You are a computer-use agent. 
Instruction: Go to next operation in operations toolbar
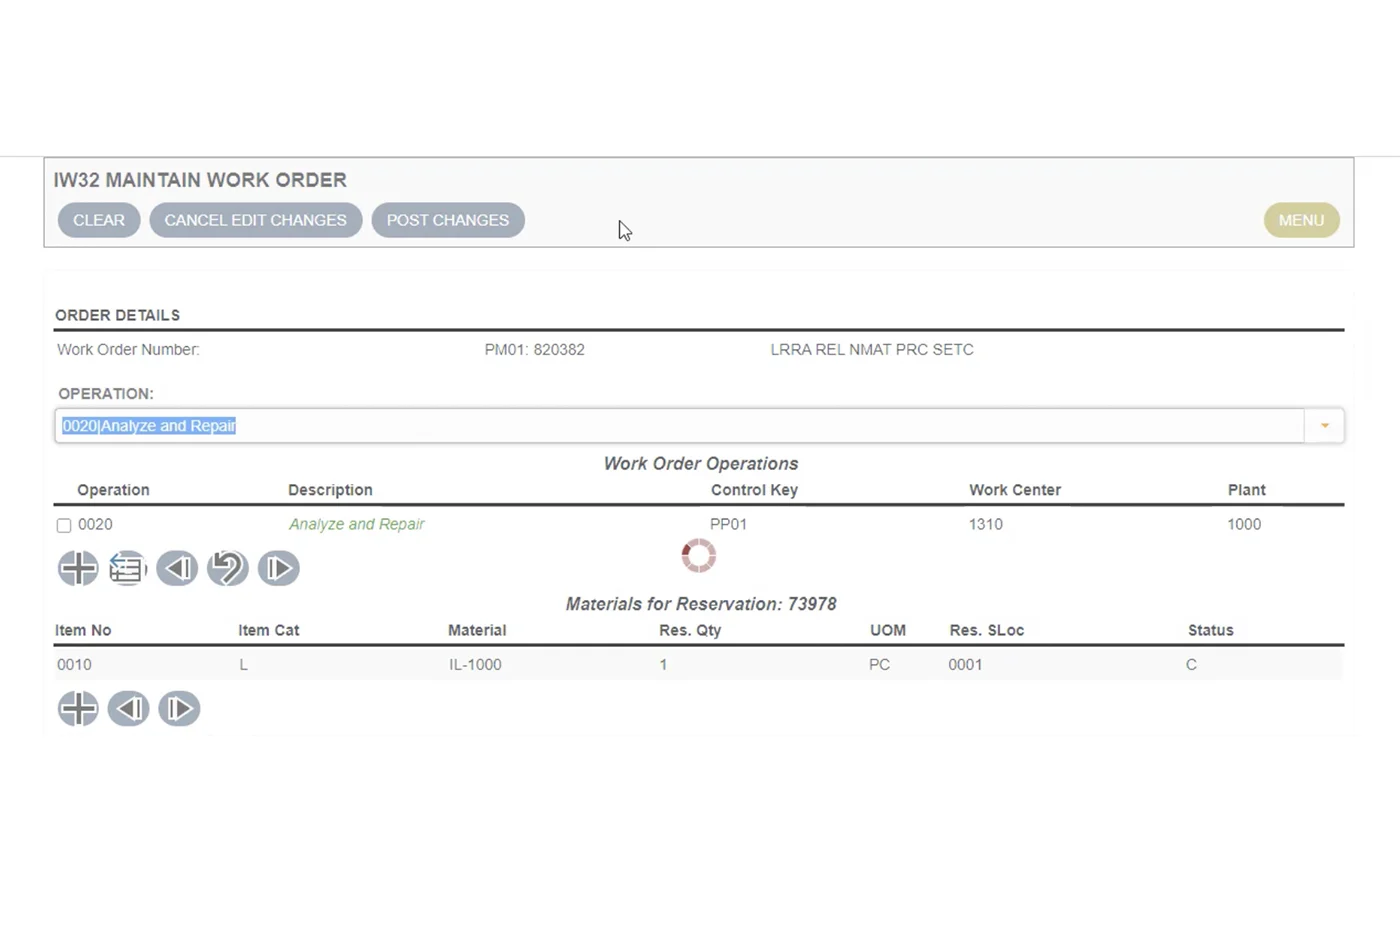coord(278,568)
